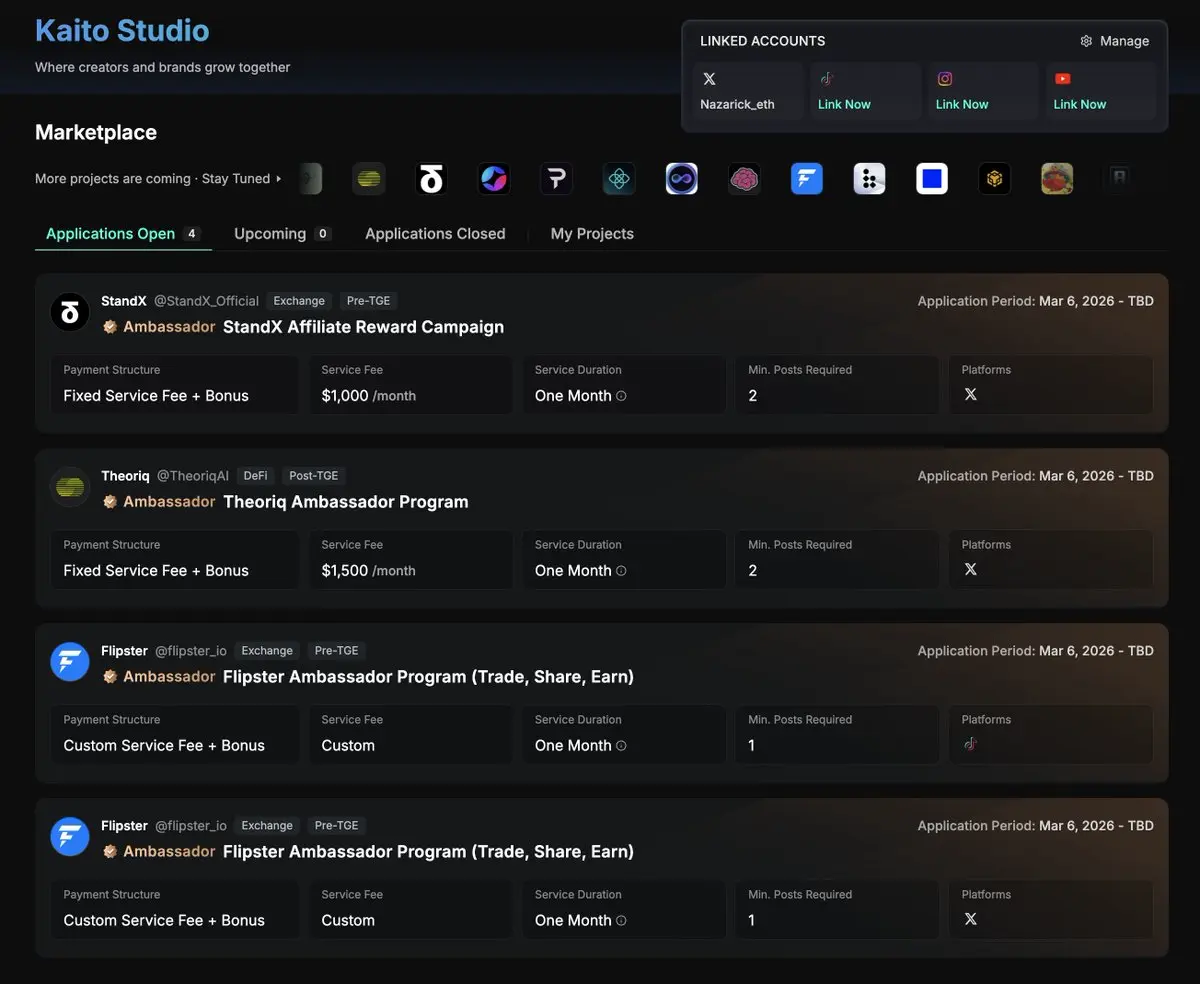
Task: Show info icon beside Theoriq's One Month duration
Action: tap(621, 571)
